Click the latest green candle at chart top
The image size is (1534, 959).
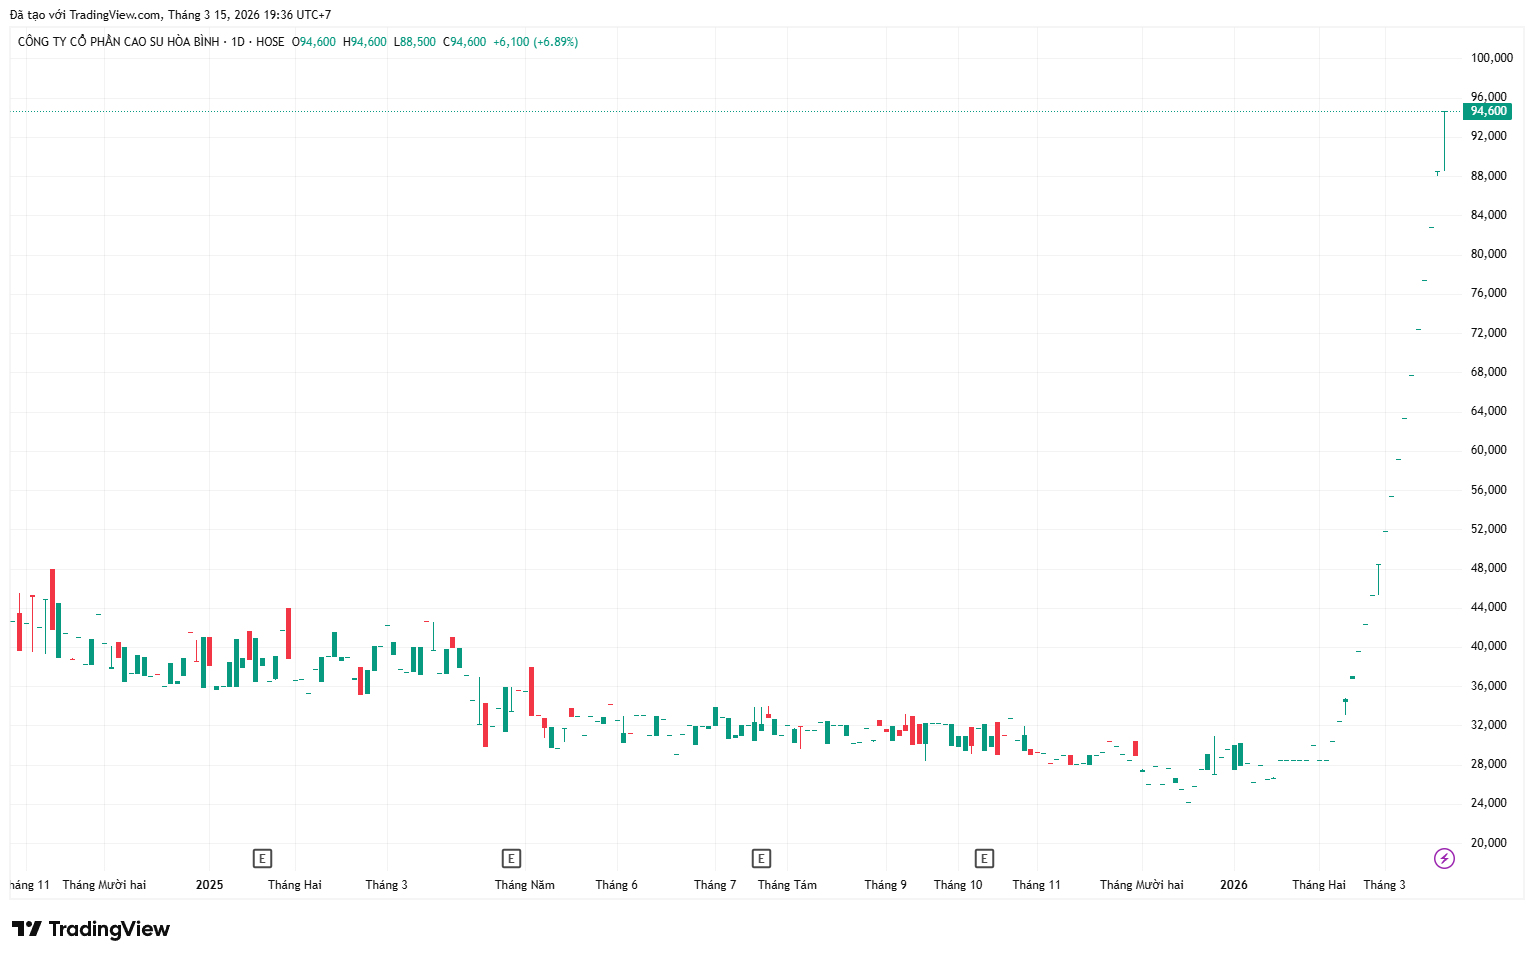[x=1444, y=140]
